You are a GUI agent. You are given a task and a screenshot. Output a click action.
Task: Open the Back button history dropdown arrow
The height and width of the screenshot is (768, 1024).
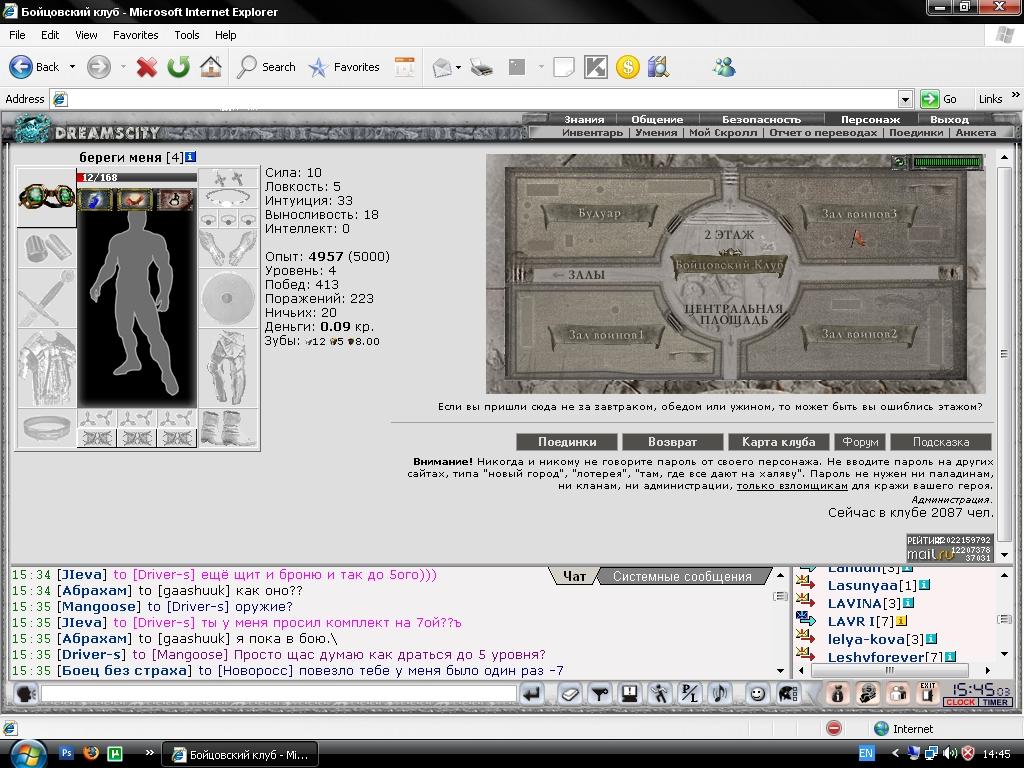coord(72,67)
